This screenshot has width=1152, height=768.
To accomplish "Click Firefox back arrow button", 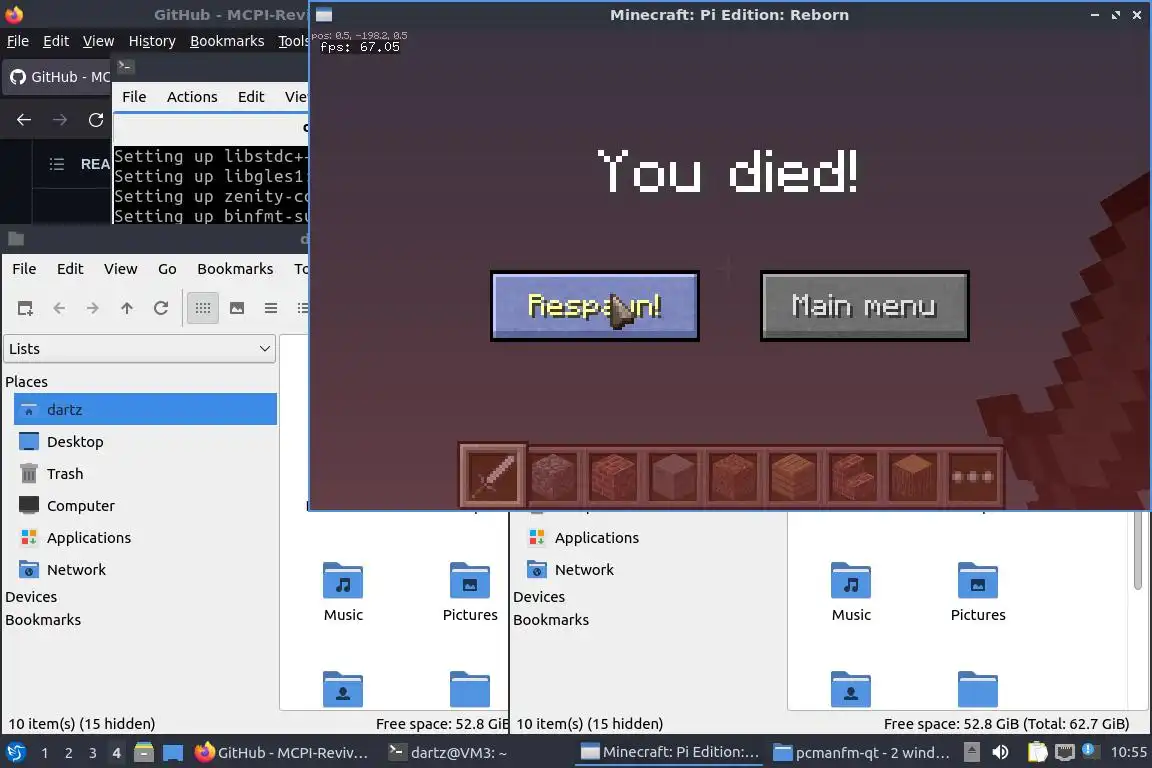I will tap(24, 120).
